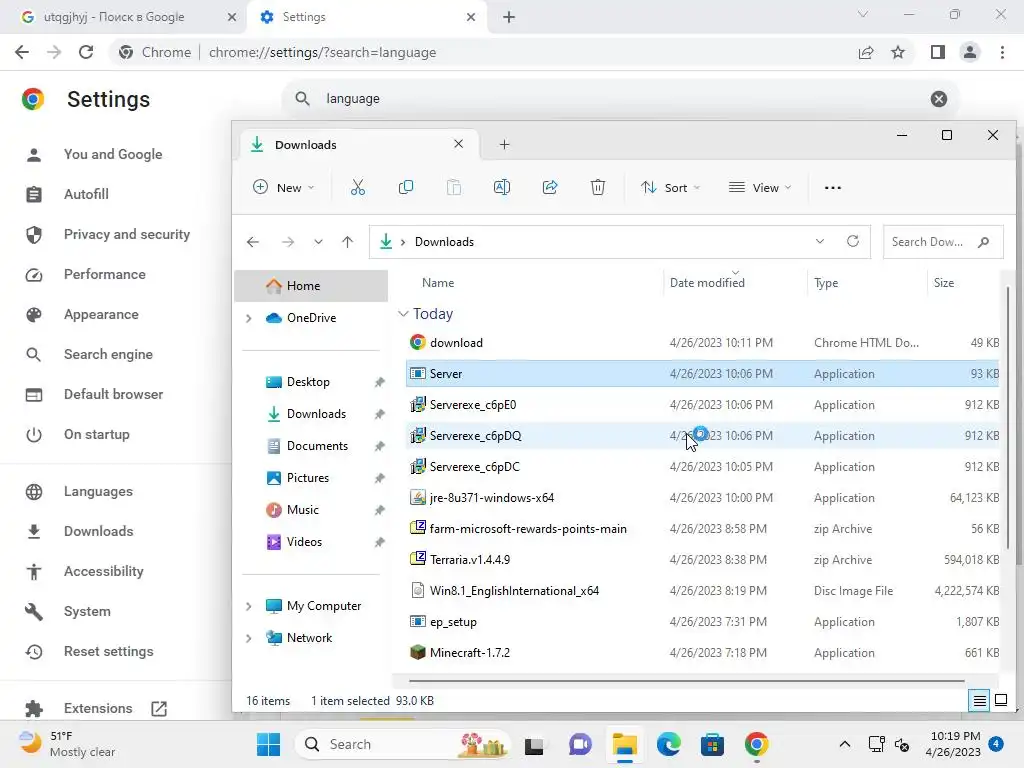The width and height of the screenshot is (1024, 768).
Task: Open a new Chrome tab
Action: click(x=509, y=17)
